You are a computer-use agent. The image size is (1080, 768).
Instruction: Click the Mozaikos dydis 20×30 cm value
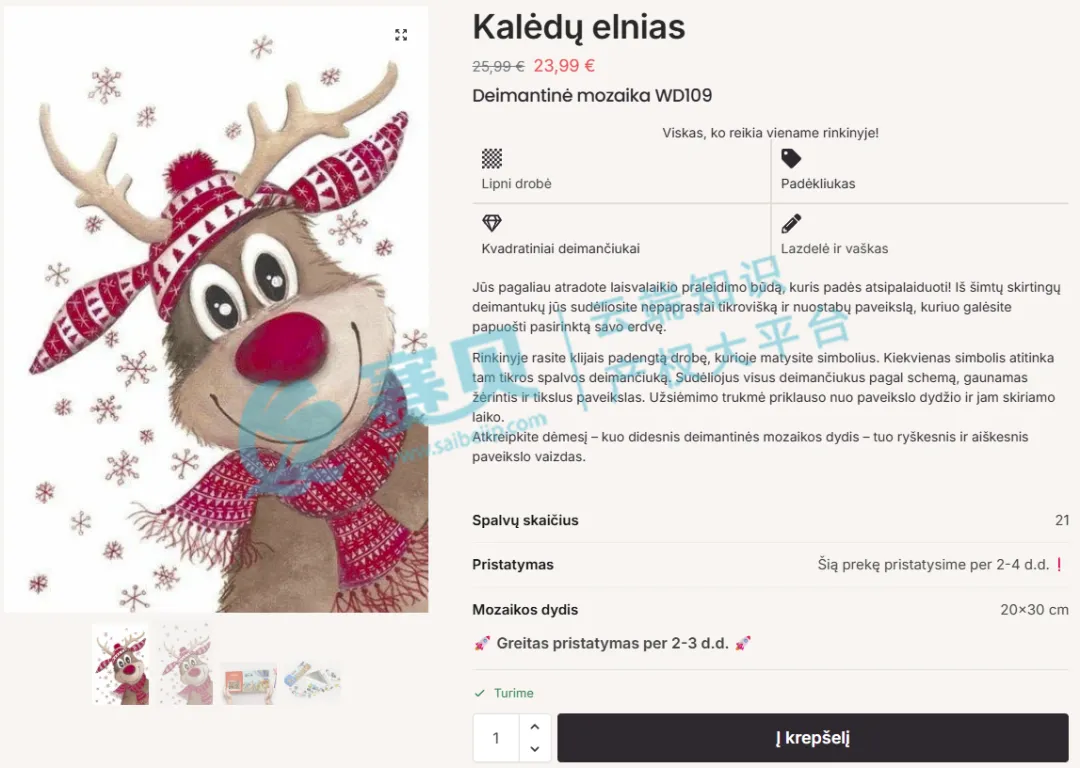[1034, 610]
